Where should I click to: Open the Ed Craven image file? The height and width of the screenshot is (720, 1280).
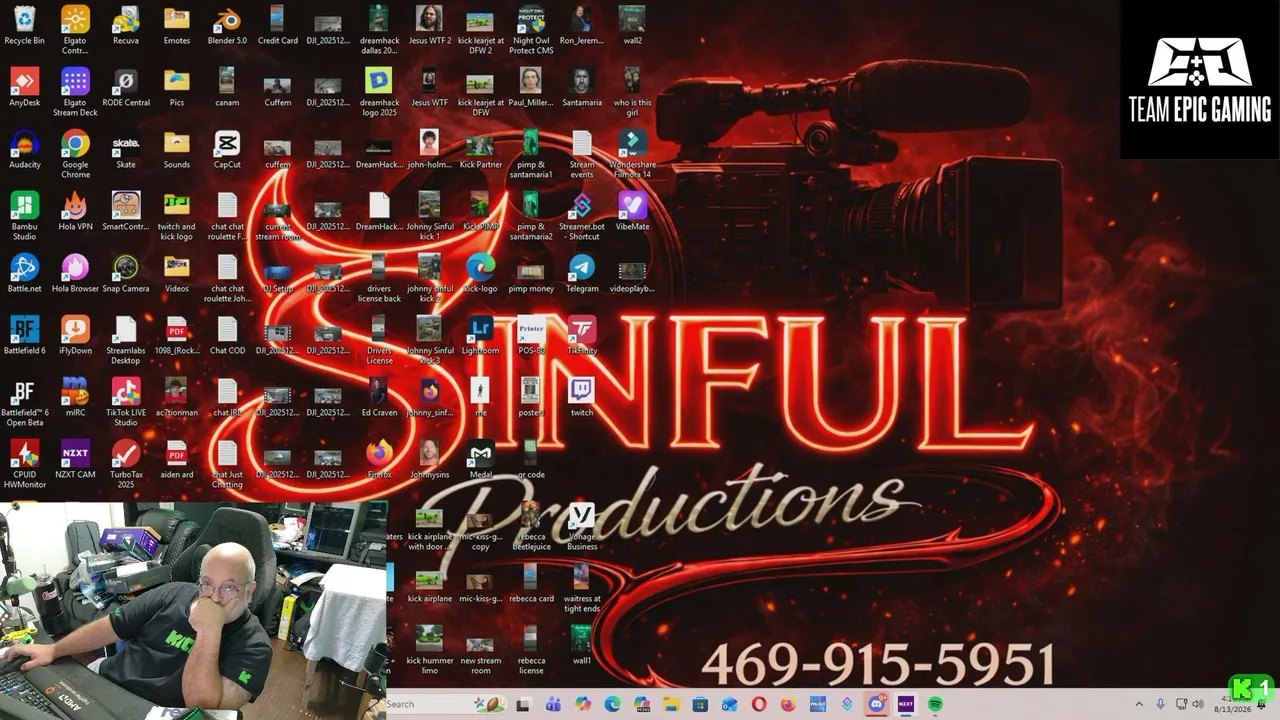point(379,398)
